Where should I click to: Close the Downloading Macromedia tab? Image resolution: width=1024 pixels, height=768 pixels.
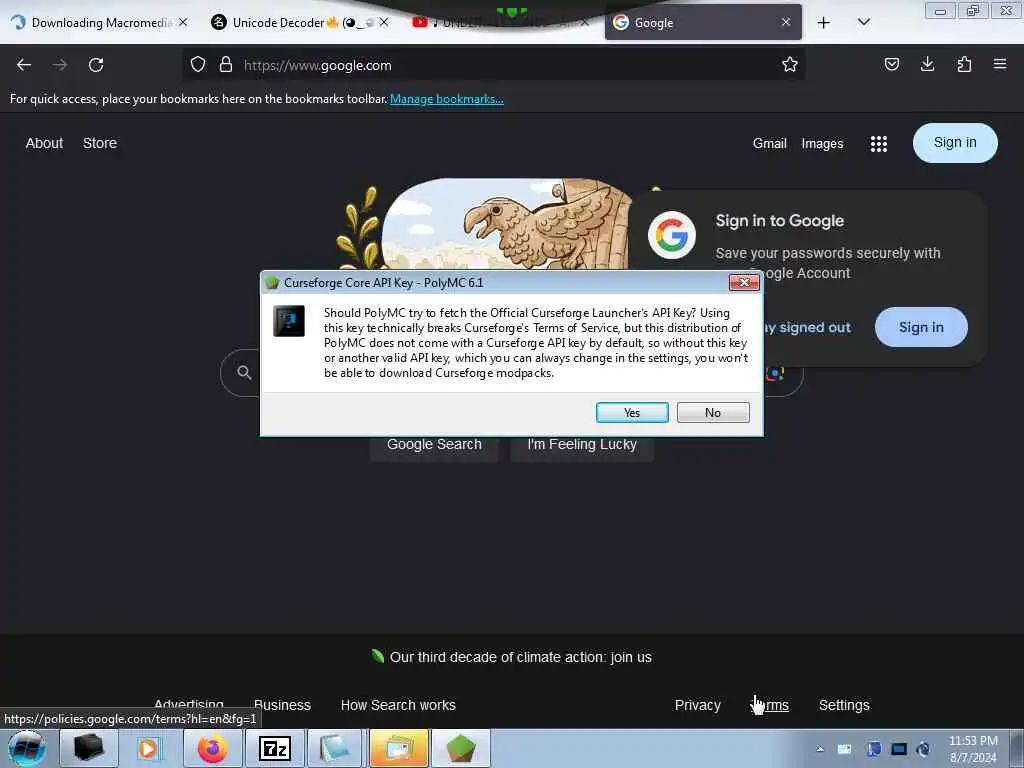[x=183, y=22]
